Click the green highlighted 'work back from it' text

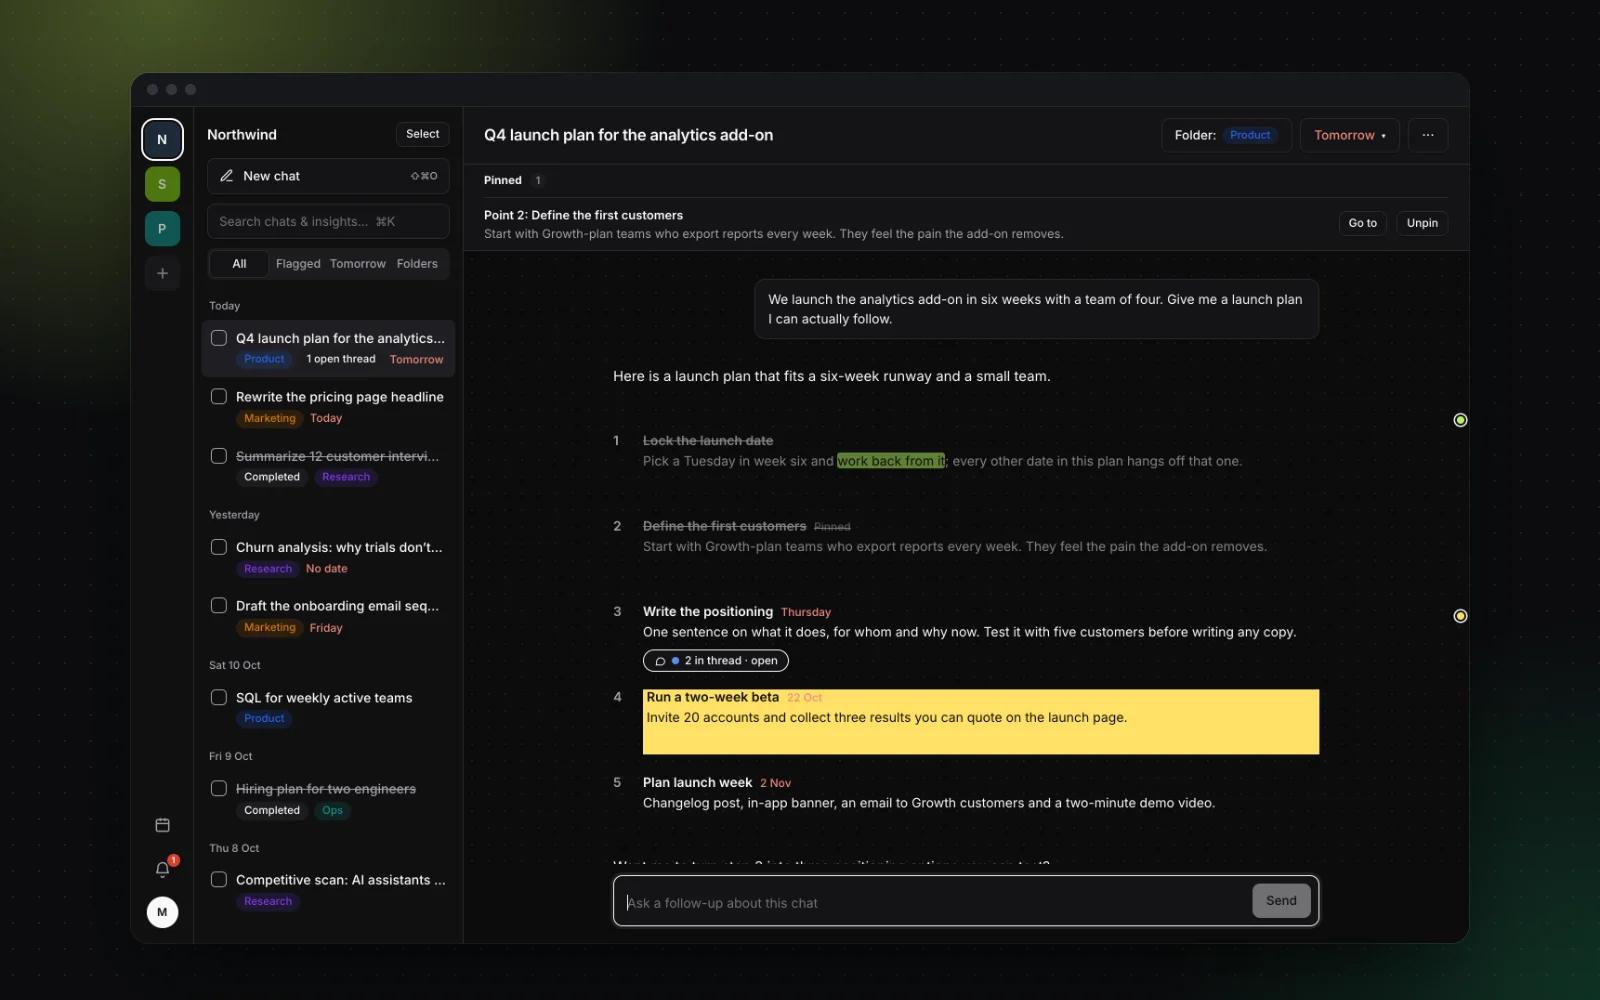tap(891, 461)
